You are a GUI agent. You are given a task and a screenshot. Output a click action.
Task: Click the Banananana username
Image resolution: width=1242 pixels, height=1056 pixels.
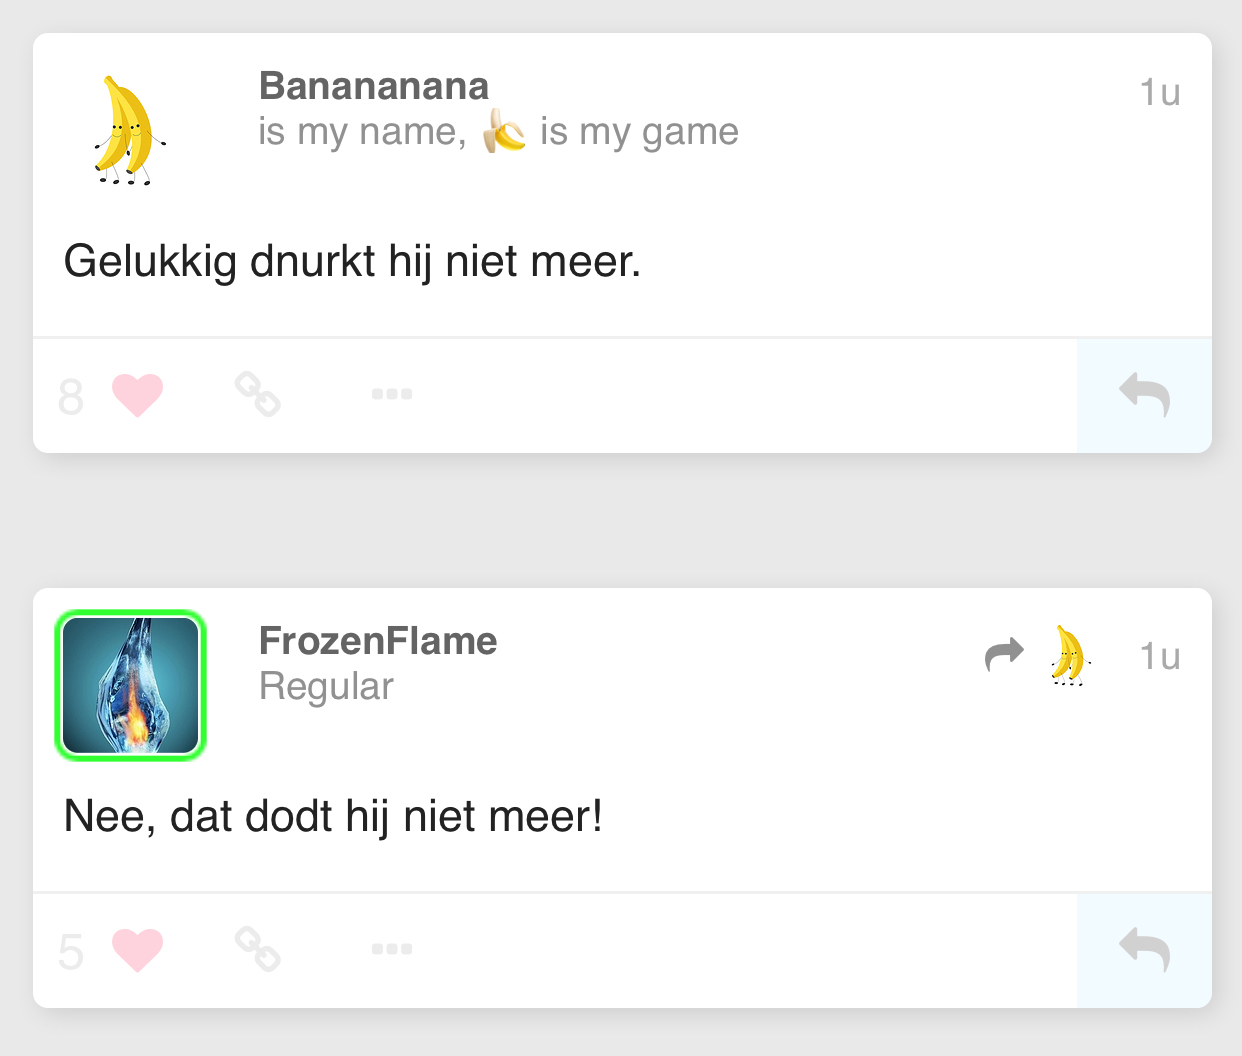pos(374,86)
